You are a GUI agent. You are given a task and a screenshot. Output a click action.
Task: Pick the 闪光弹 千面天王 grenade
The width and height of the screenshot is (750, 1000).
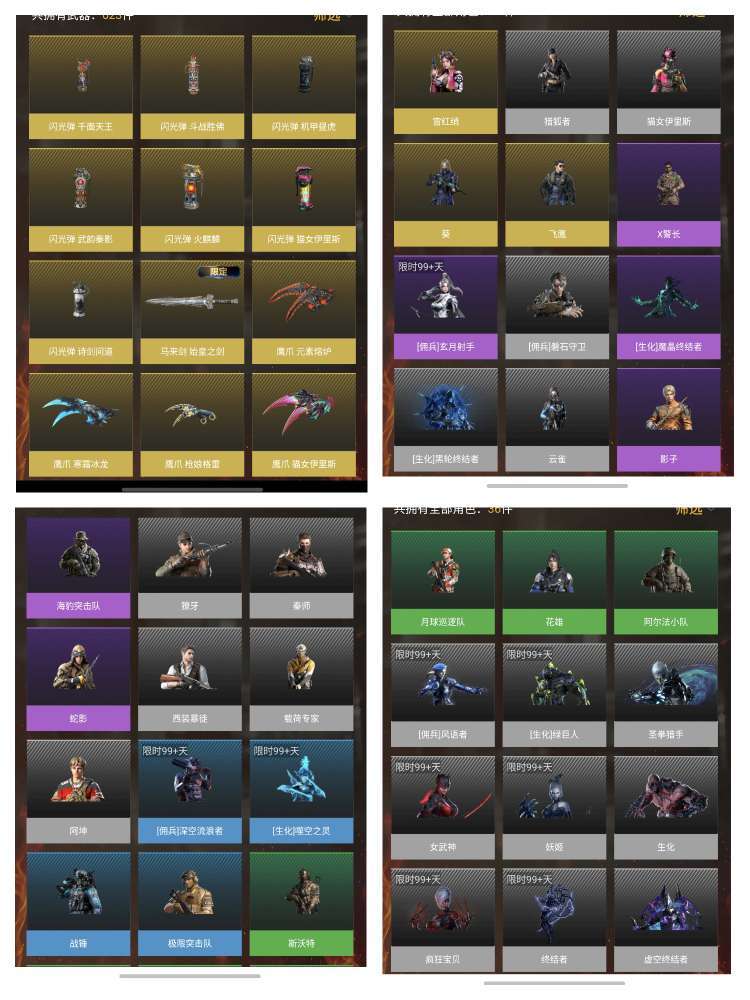click(x=80, y=87)
